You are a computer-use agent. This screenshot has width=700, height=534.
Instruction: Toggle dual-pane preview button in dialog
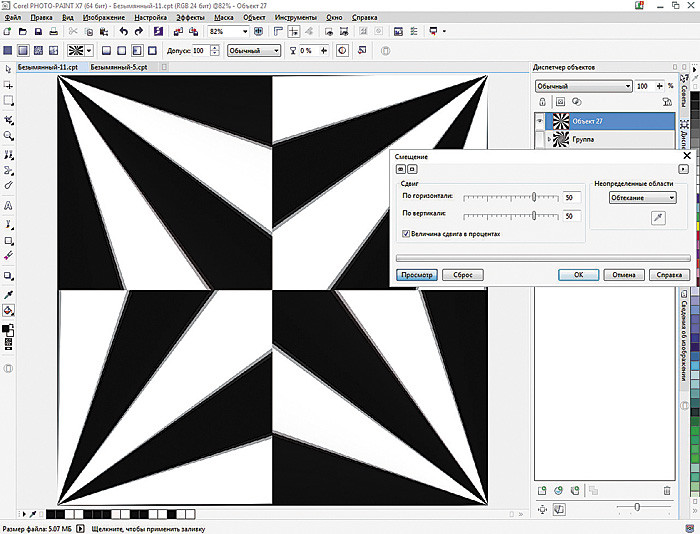point(400,169)
